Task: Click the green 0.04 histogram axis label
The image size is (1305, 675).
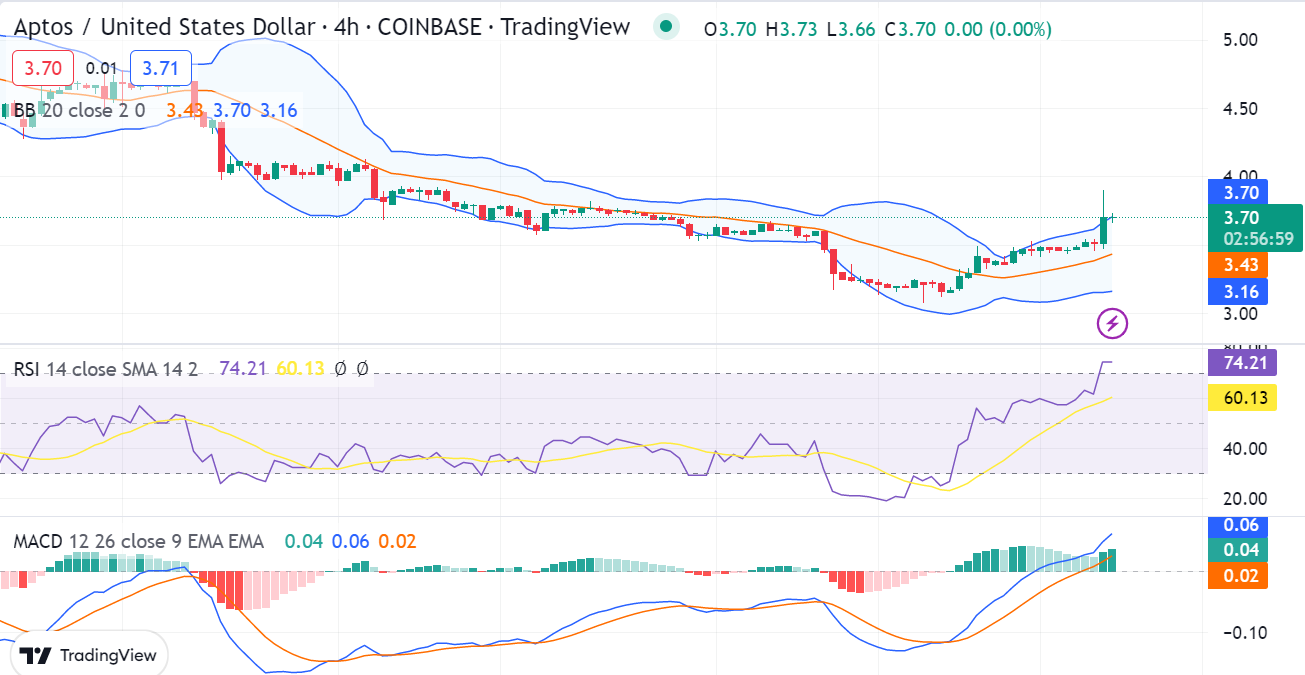Action: point(1238,550)
